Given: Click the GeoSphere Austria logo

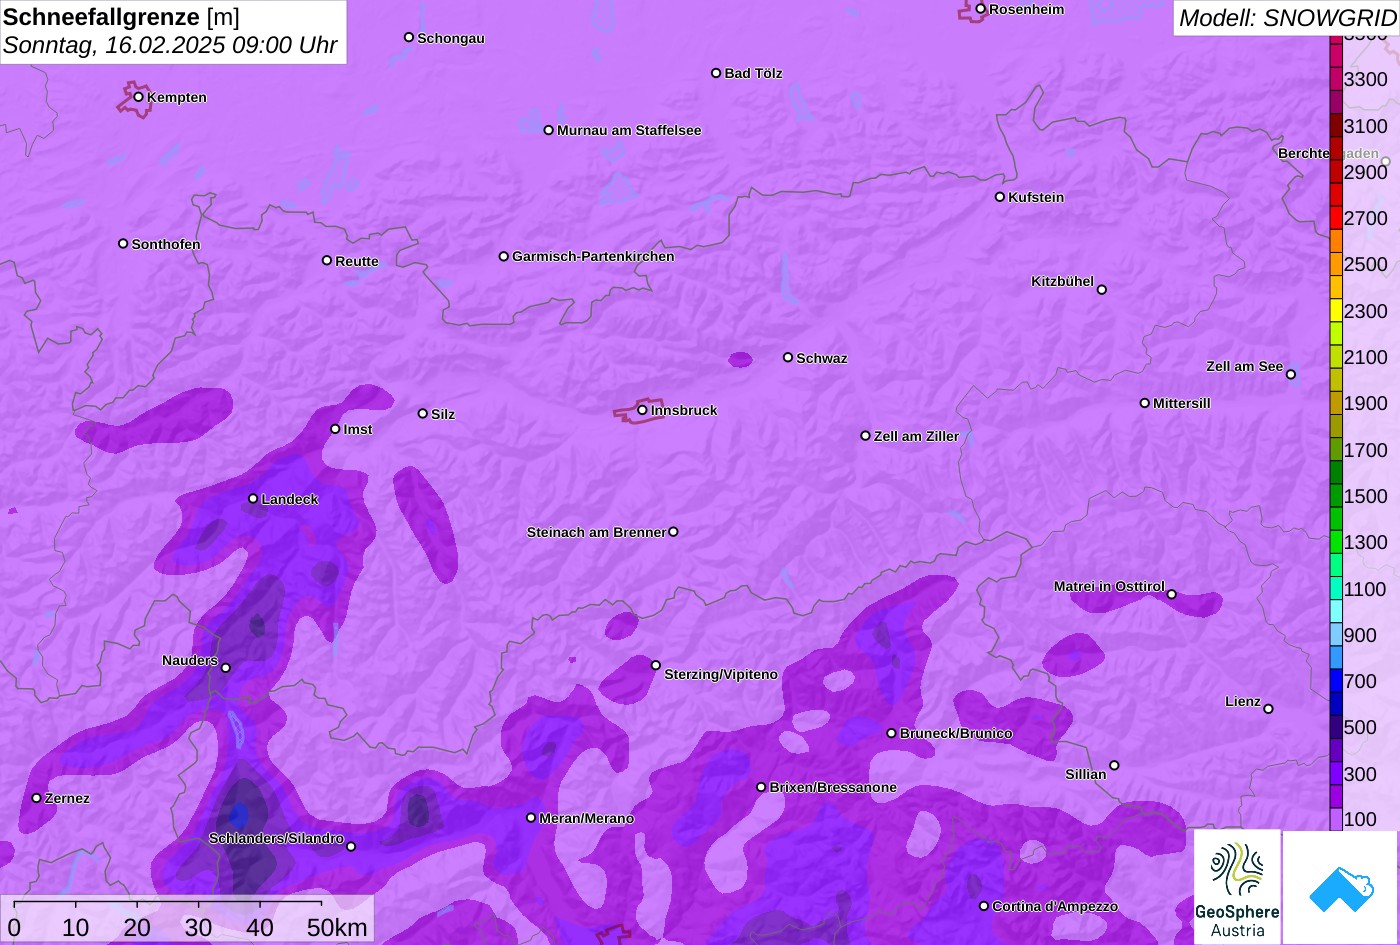Looking at the screenshot, I should (1237, 887).
